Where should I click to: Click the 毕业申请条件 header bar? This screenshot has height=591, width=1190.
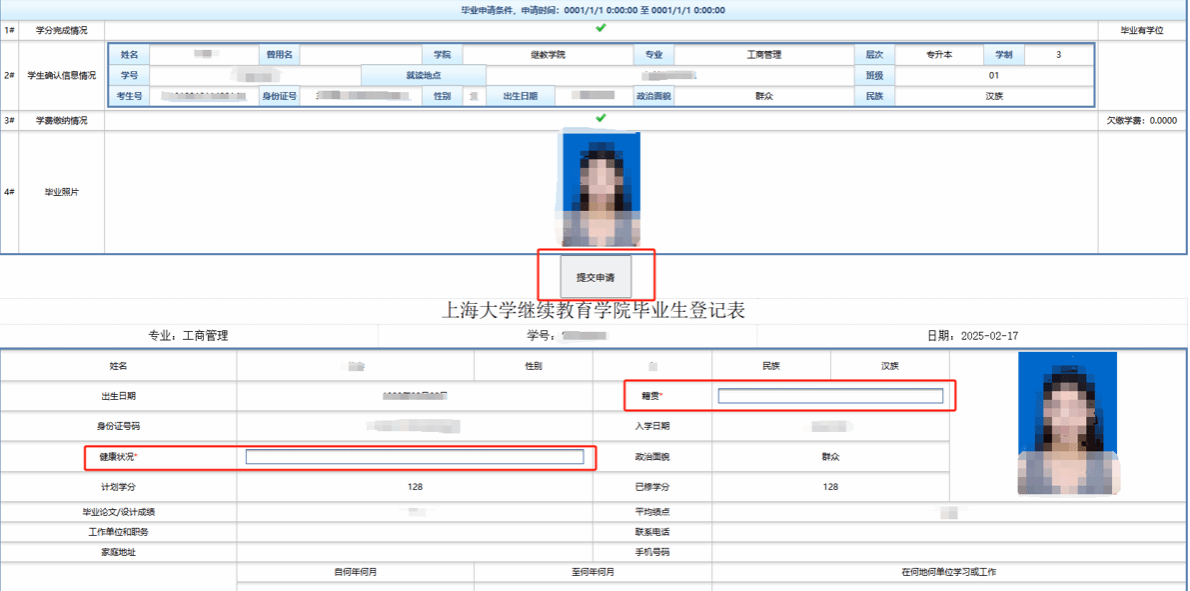[x=594, y=10]
